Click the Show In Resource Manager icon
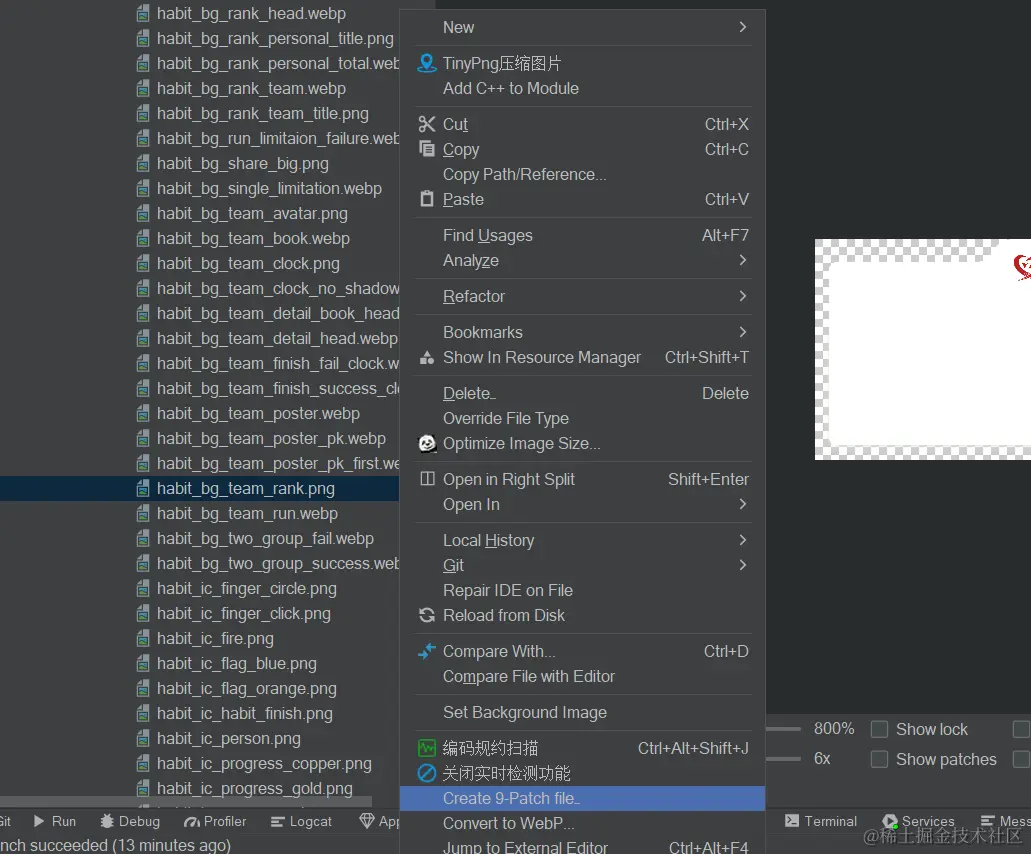Screen dimensions: 1031x854 [427, 357]
